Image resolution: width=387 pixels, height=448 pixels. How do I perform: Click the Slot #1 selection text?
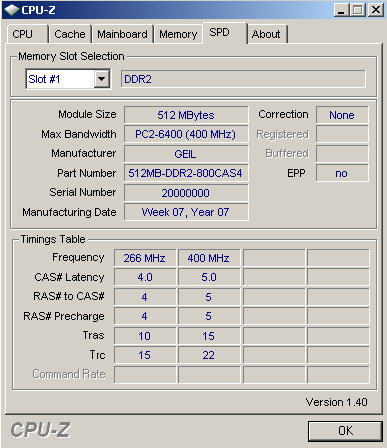pyautogui.click(x=44, y=79)
